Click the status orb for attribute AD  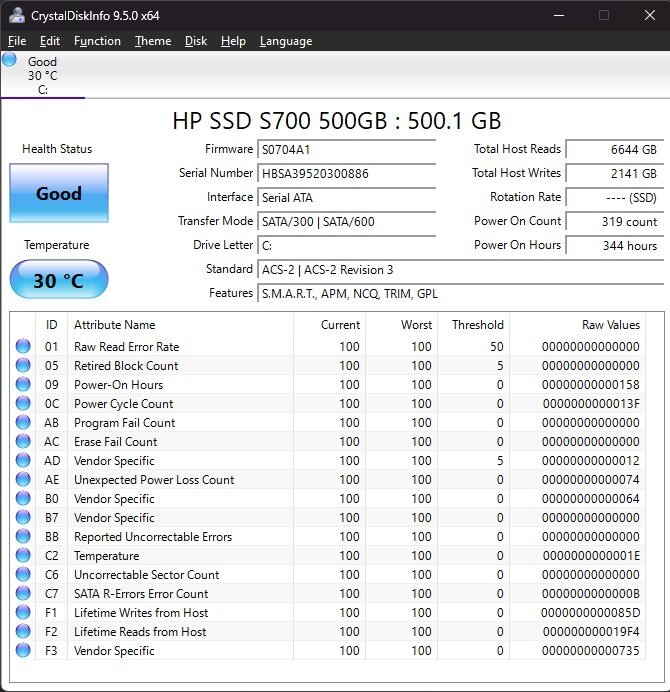pyautogui.click(x=23, y=460)
